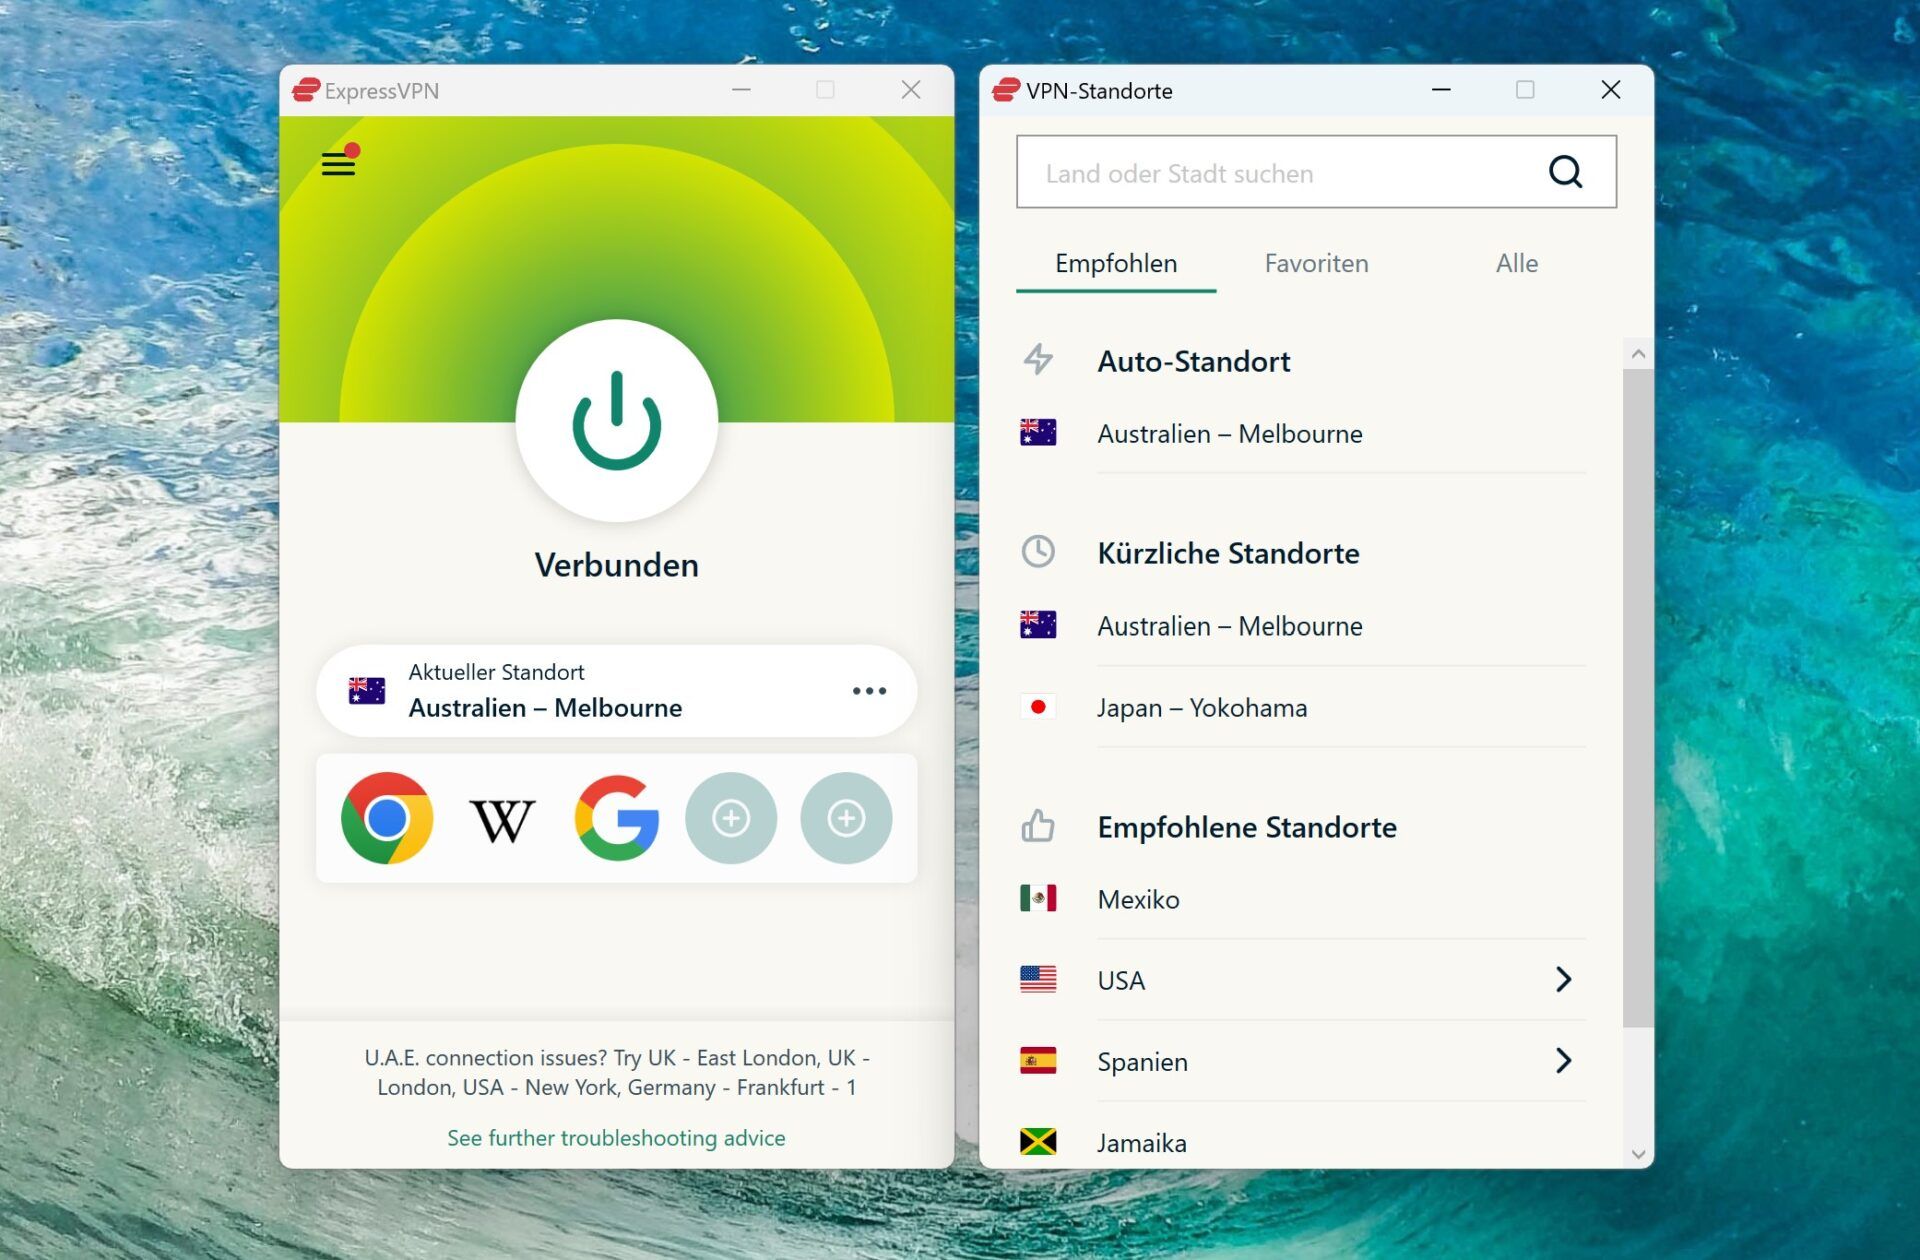Open the Wikipedia shortcut
The image size is (1920, 1260).
(502, 820)
